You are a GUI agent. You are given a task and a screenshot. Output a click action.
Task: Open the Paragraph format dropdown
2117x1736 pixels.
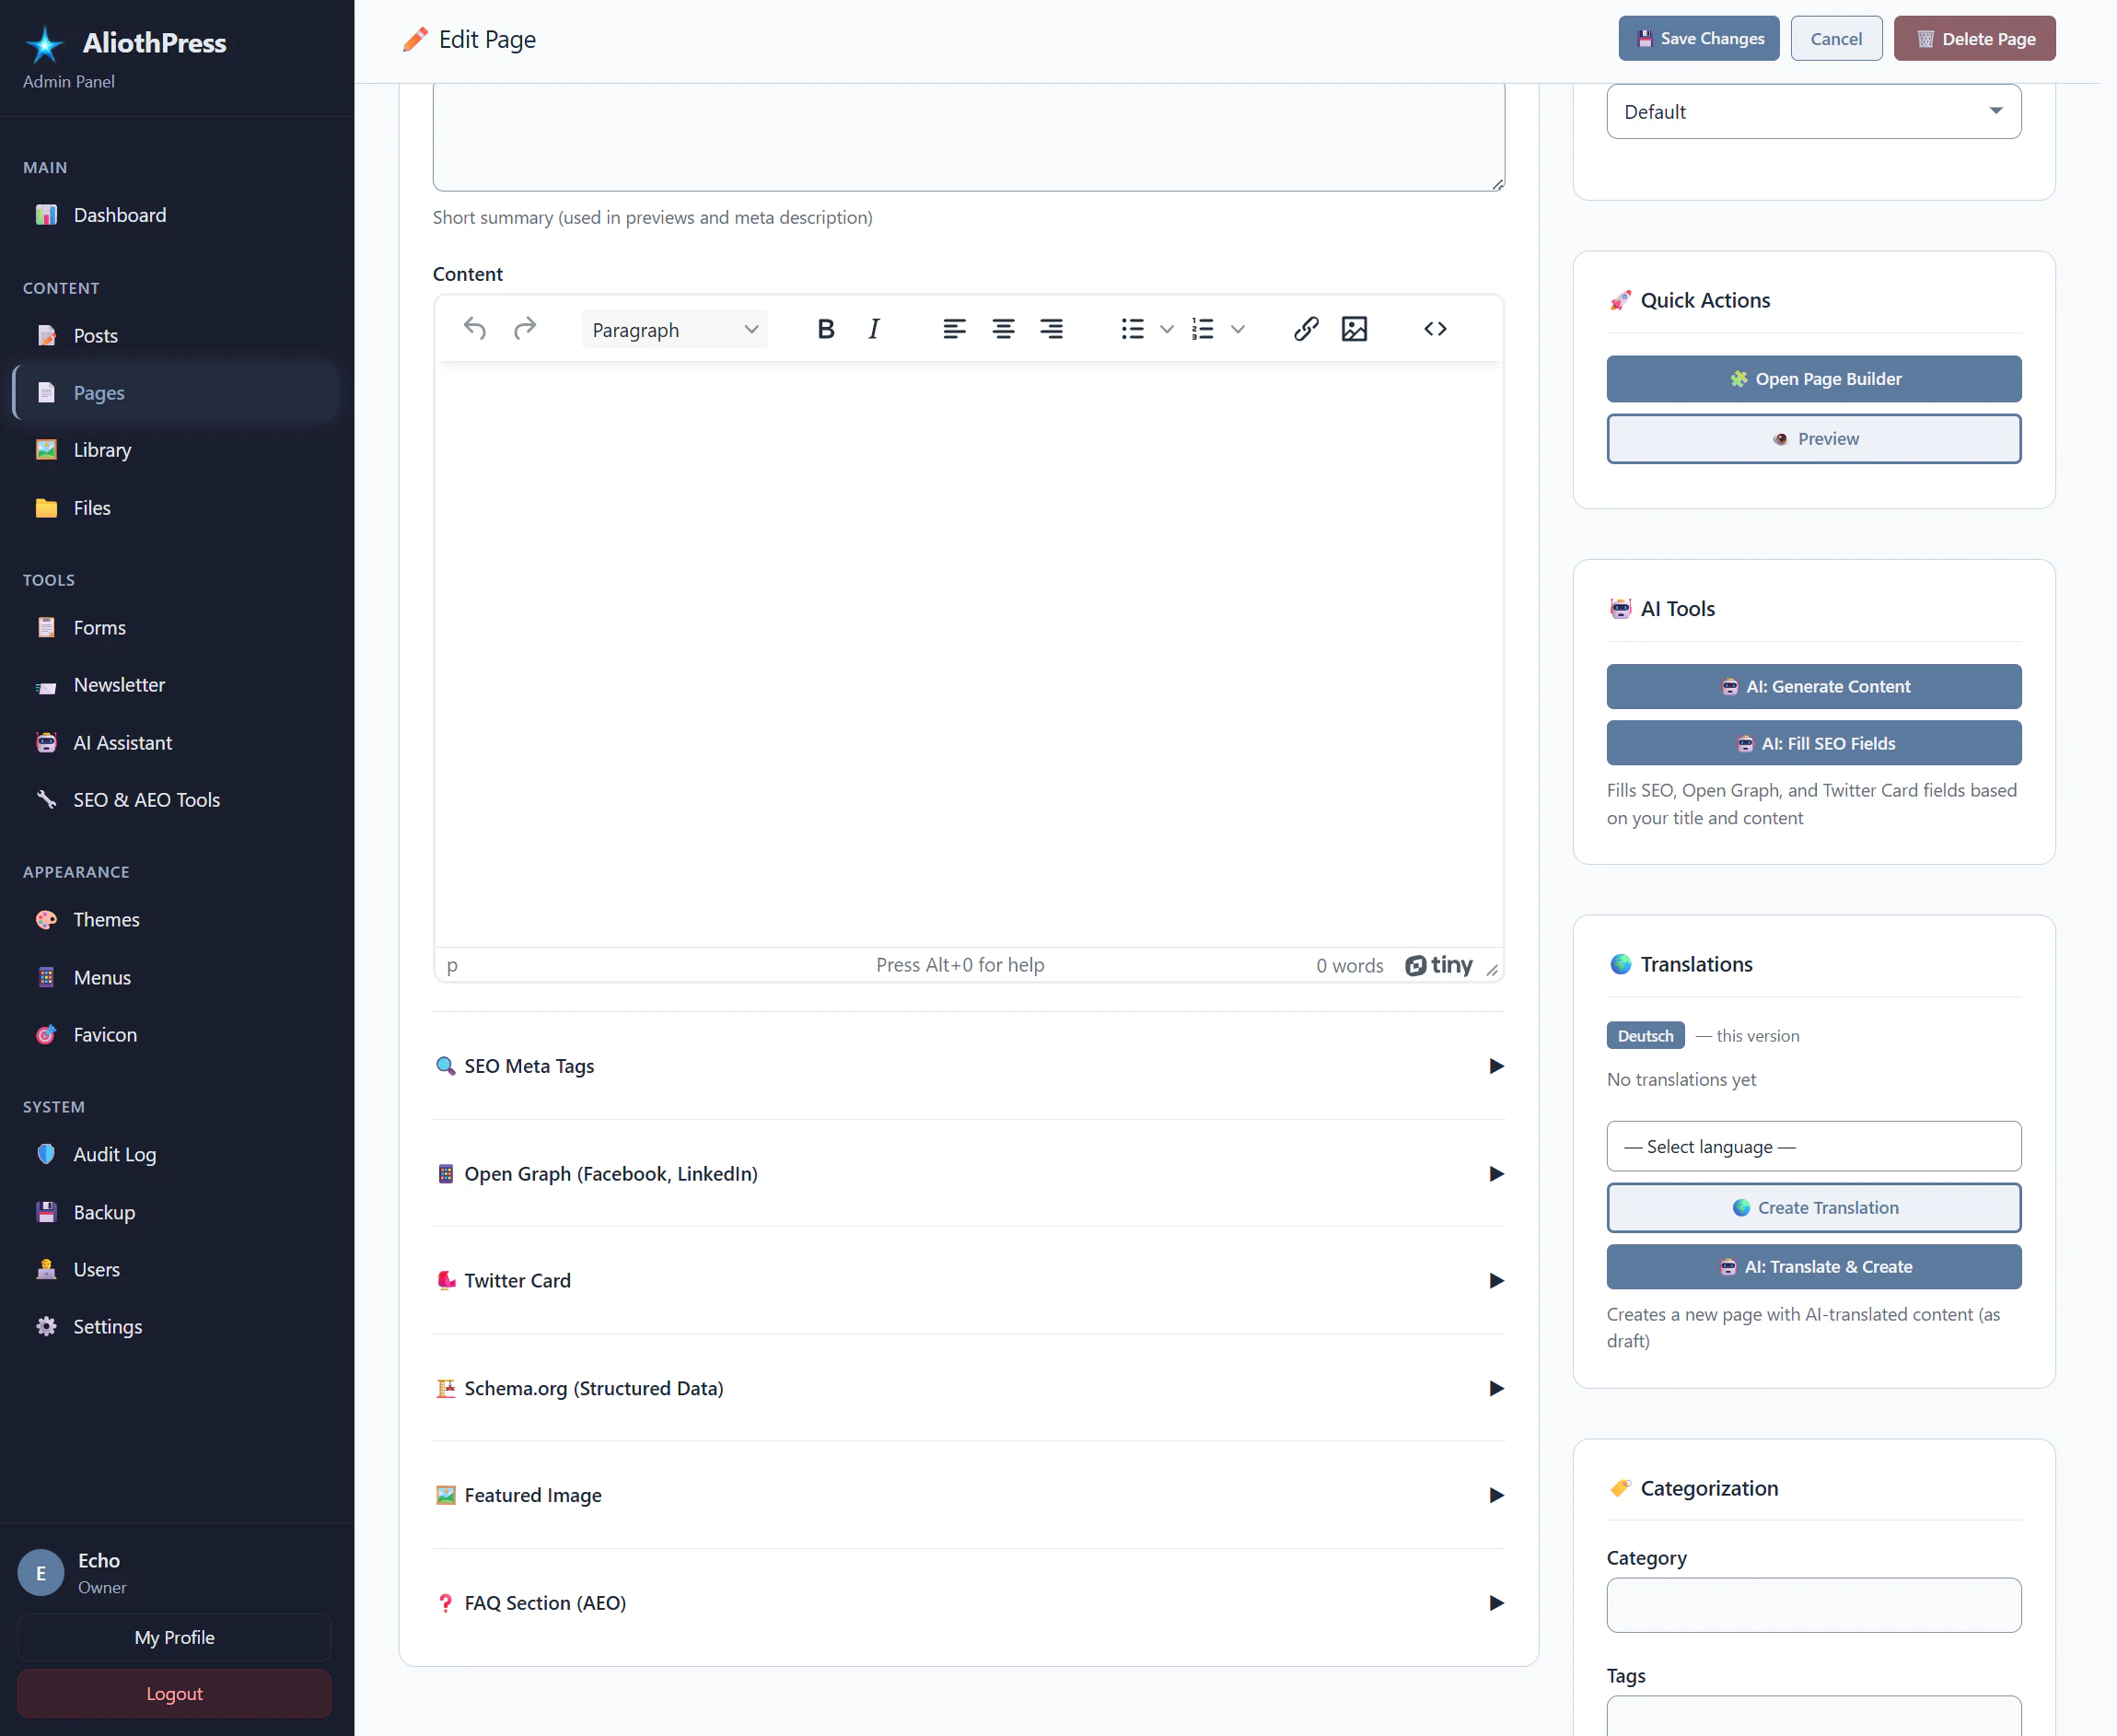coord(674,330)
